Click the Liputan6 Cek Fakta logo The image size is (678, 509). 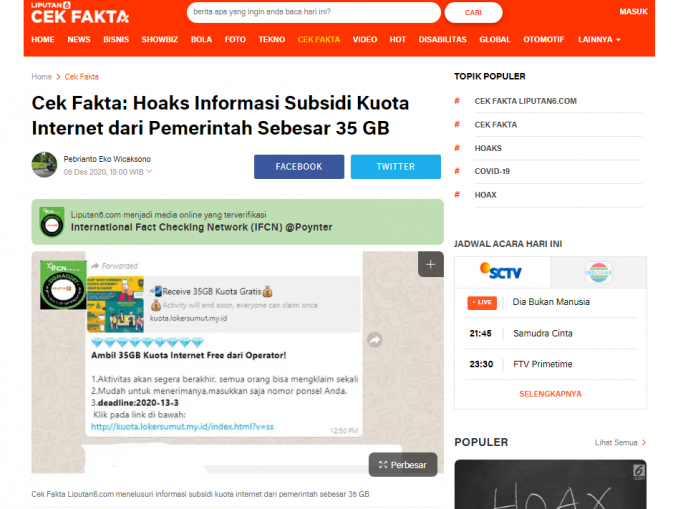pyautogui.click(x=80, y=13)
